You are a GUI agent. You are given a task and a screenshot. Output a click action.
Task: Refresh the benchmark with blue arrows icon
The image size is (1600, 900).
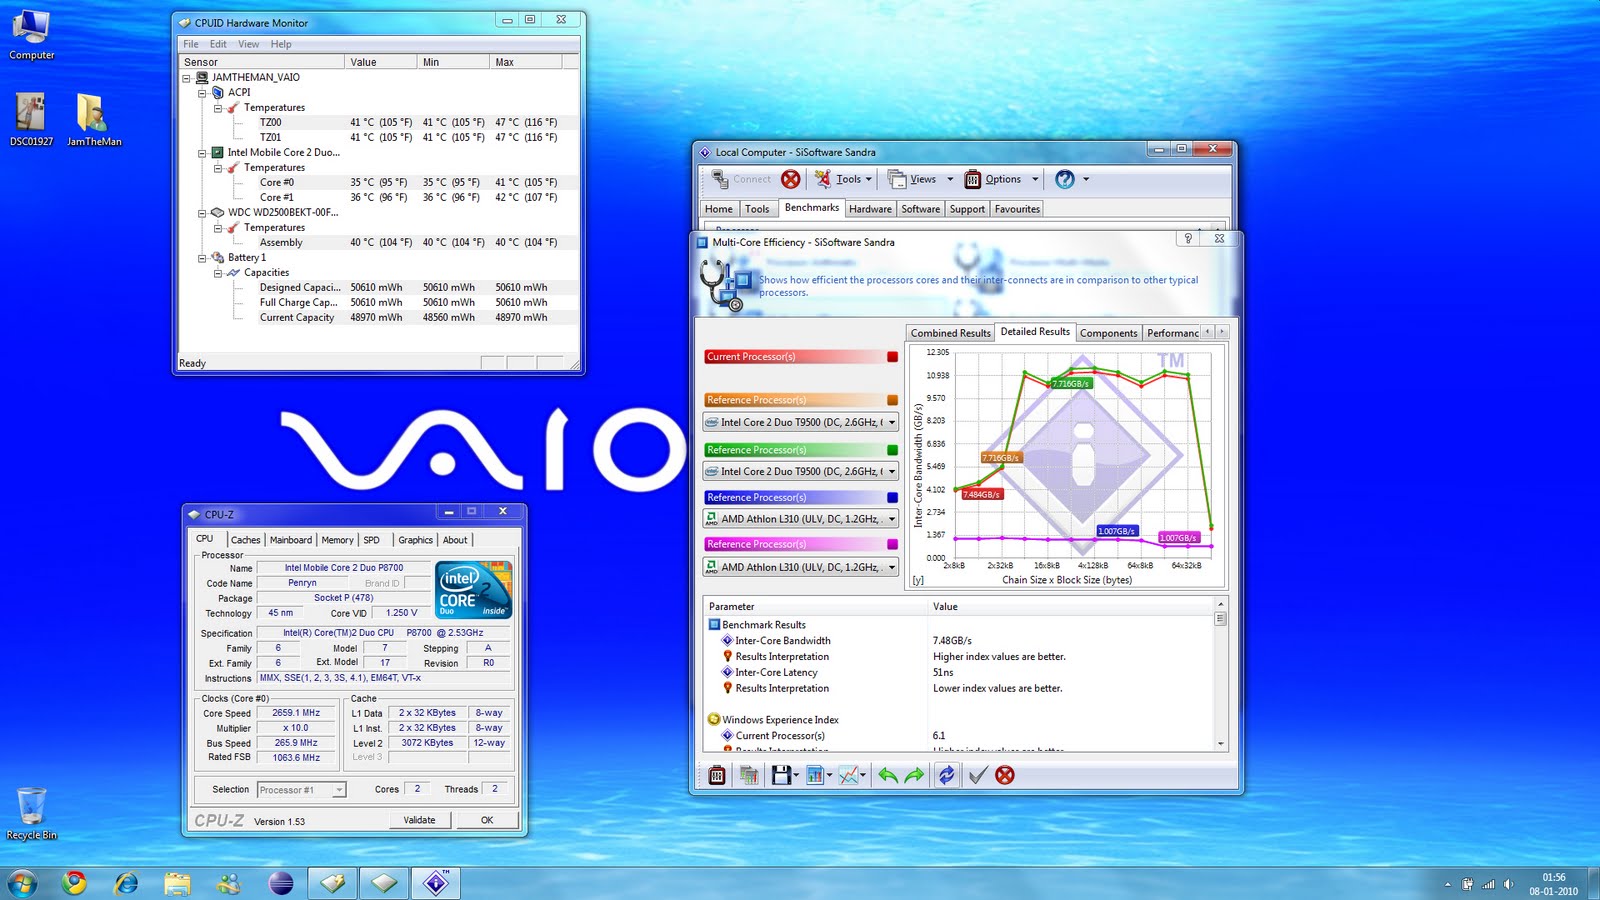[x=946, y=775]
